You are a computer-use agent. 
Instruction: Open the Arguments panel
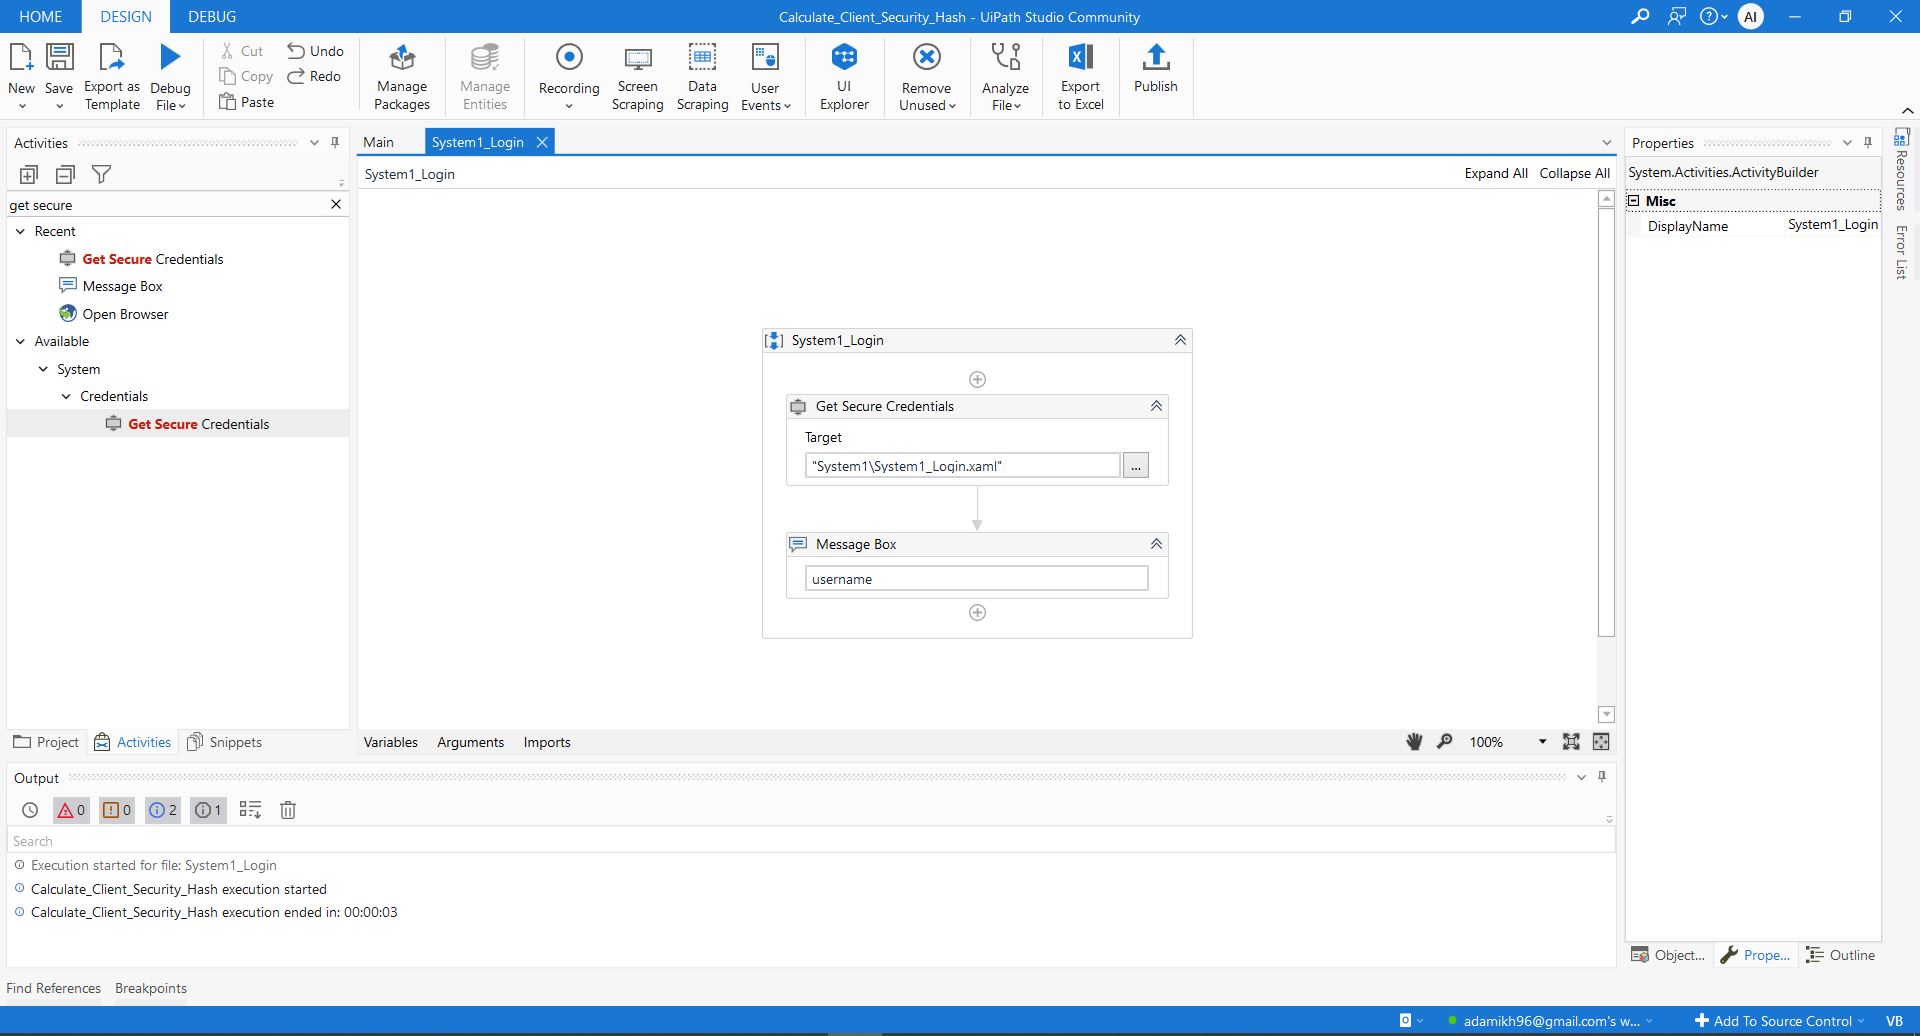point(471,742)
